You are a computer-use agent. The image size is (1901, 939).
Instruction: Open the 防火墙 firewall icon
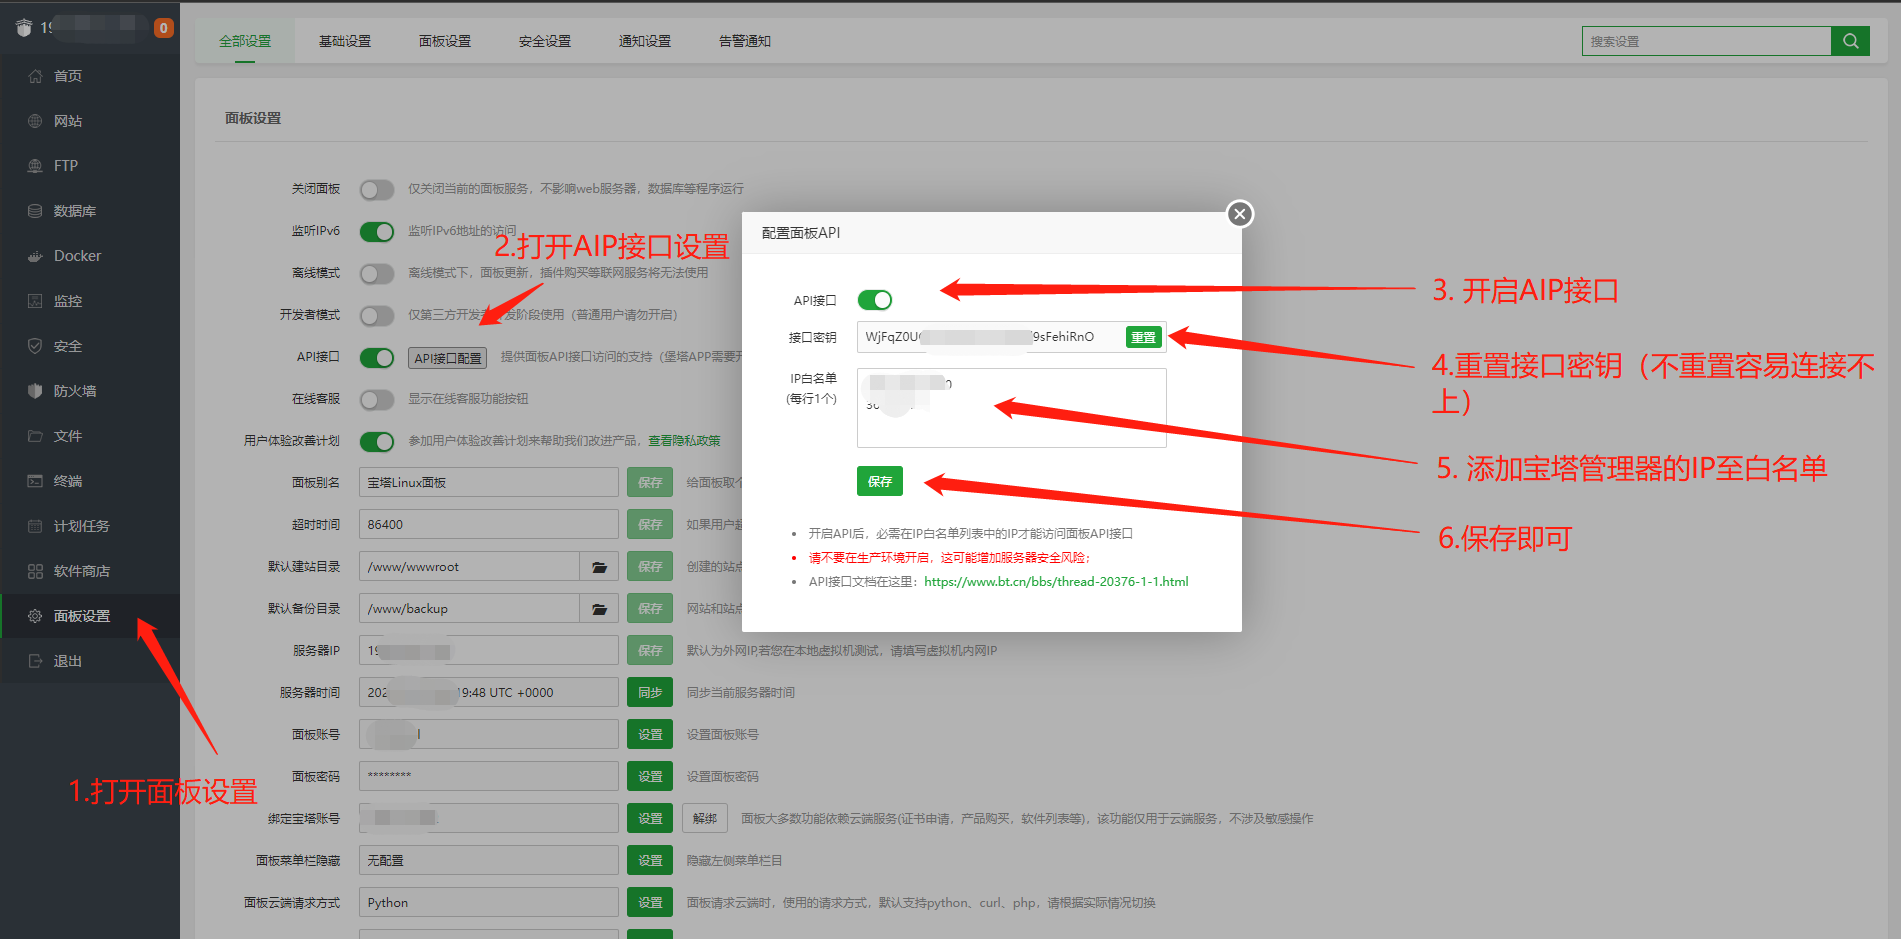click(35, 391)
